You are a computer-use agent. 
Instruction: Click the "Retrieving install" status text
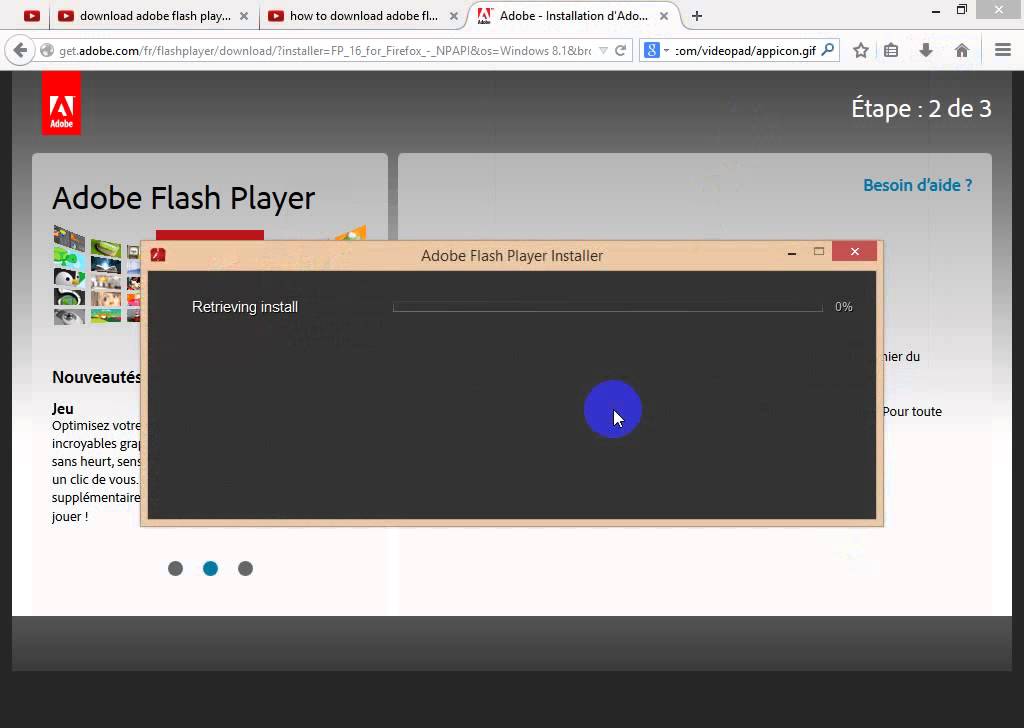pos(245,307)
